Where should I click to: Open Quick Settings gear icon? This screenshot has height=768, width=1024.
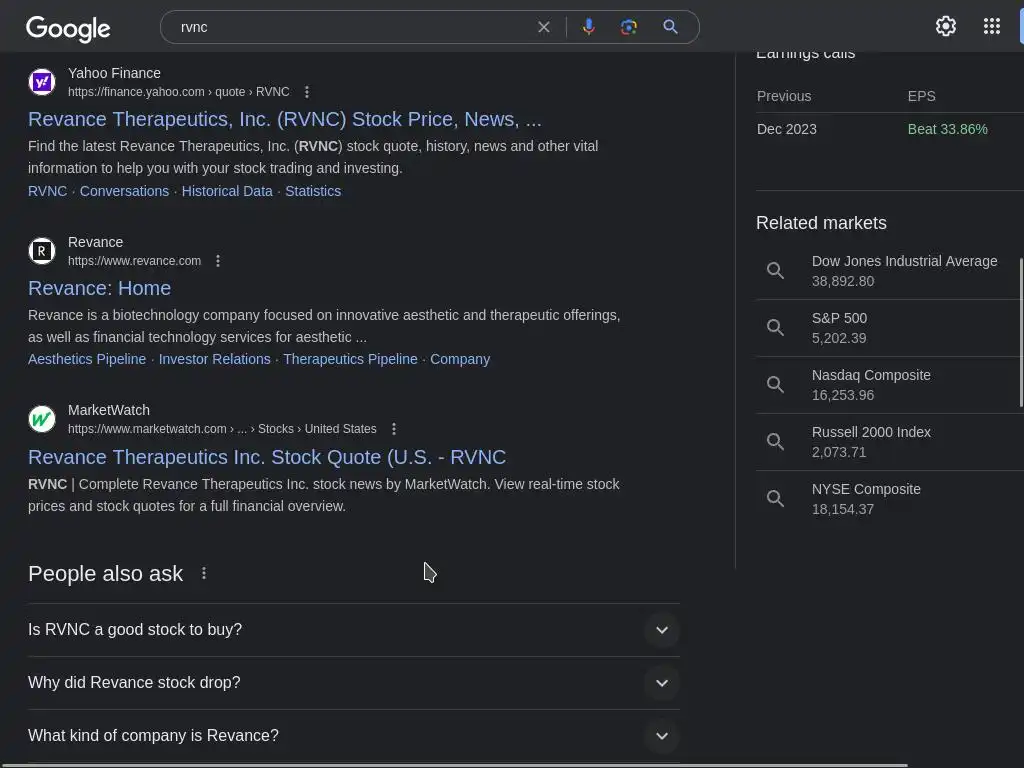(945, 26)
